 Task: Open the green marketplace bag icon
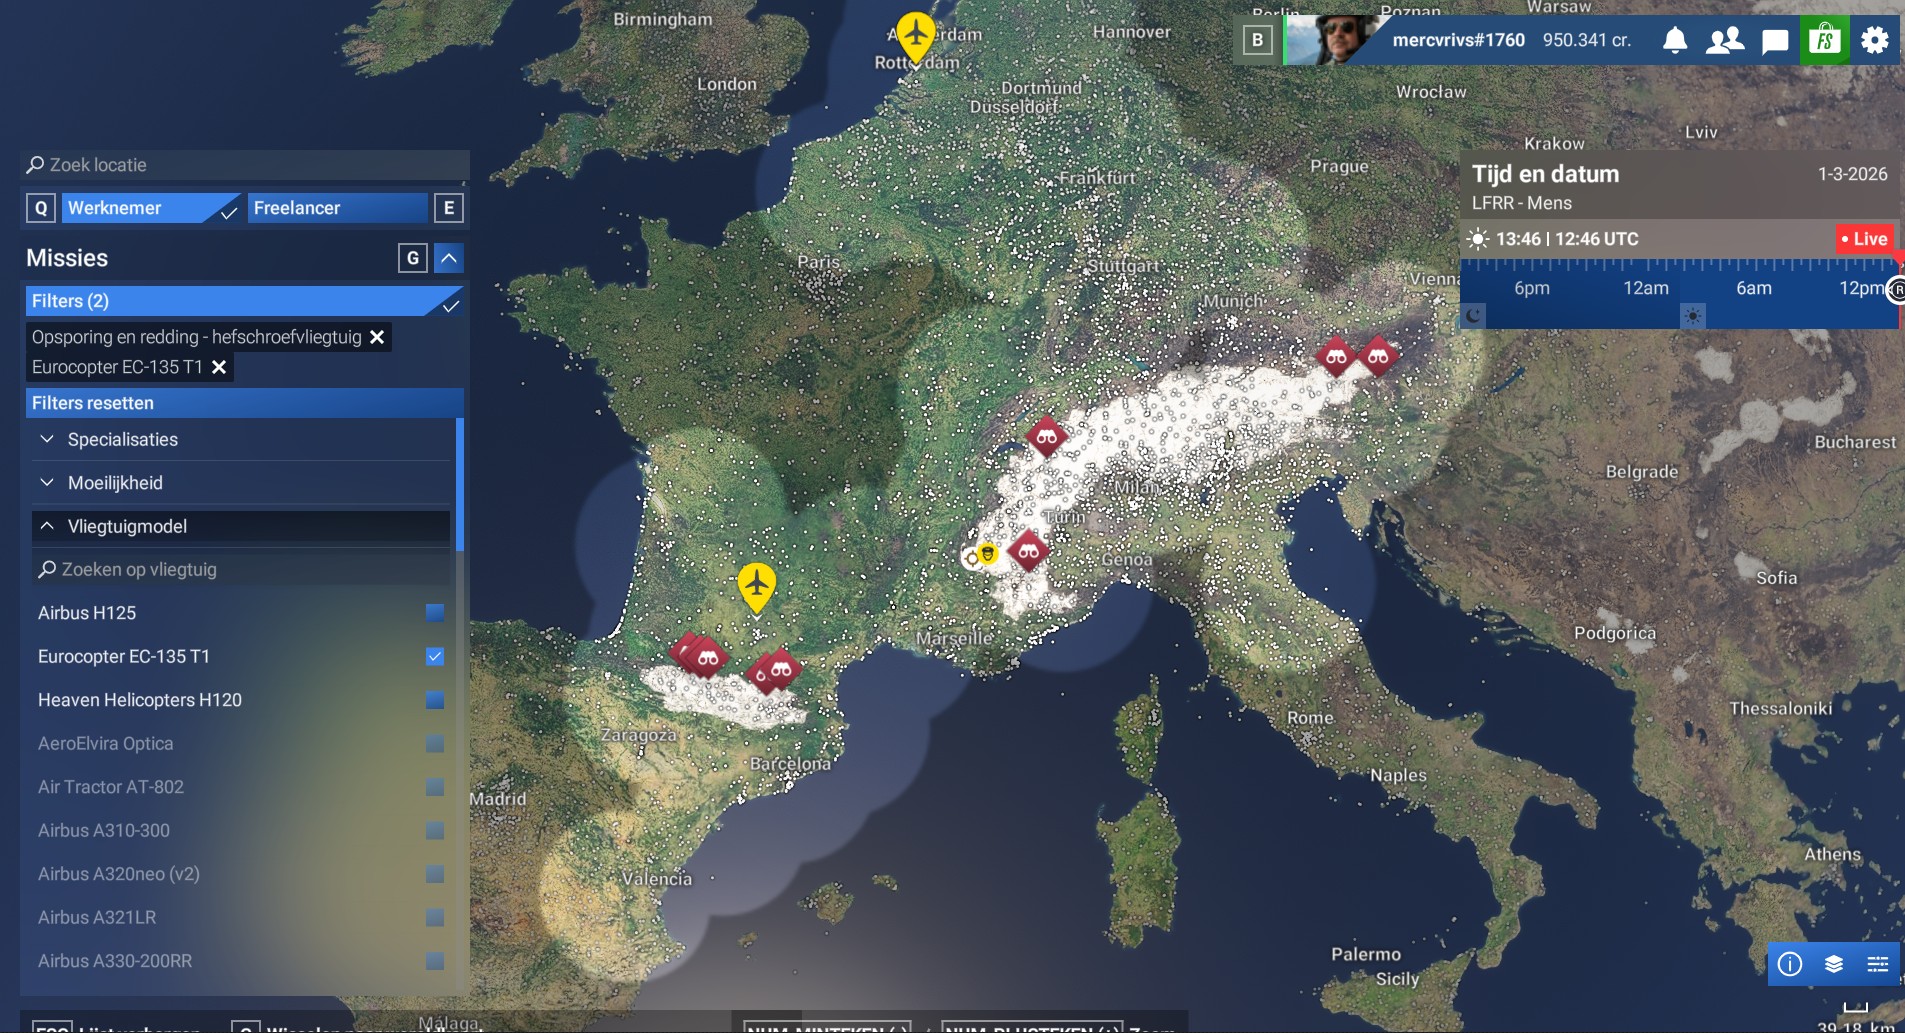[1825, 40]
